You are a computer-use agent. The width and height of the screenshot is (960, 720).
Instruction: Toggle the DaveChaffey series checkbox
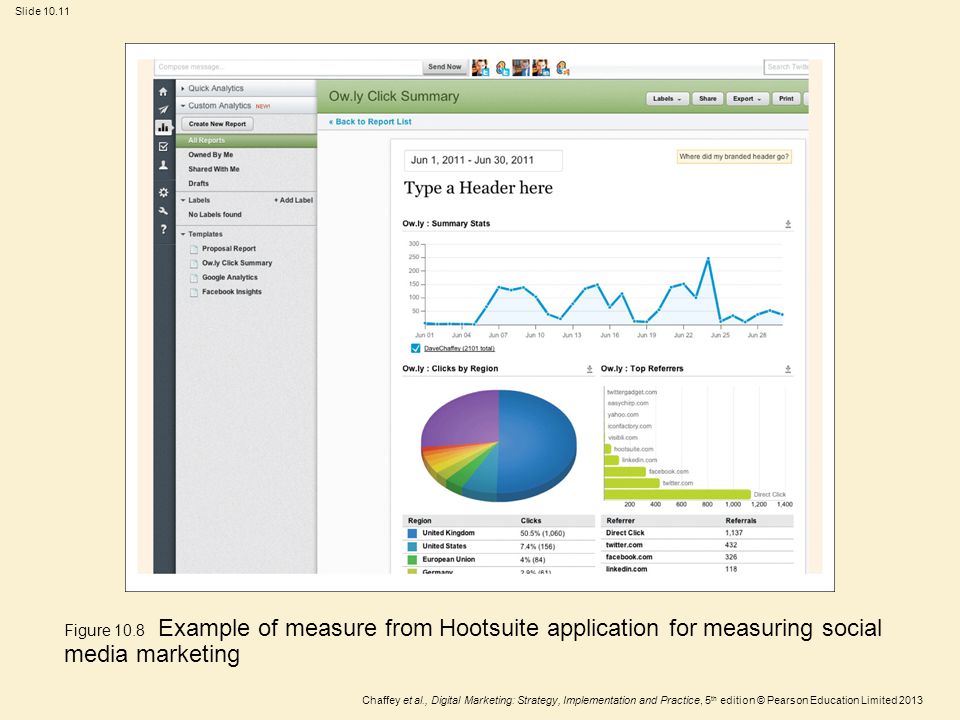416,348
